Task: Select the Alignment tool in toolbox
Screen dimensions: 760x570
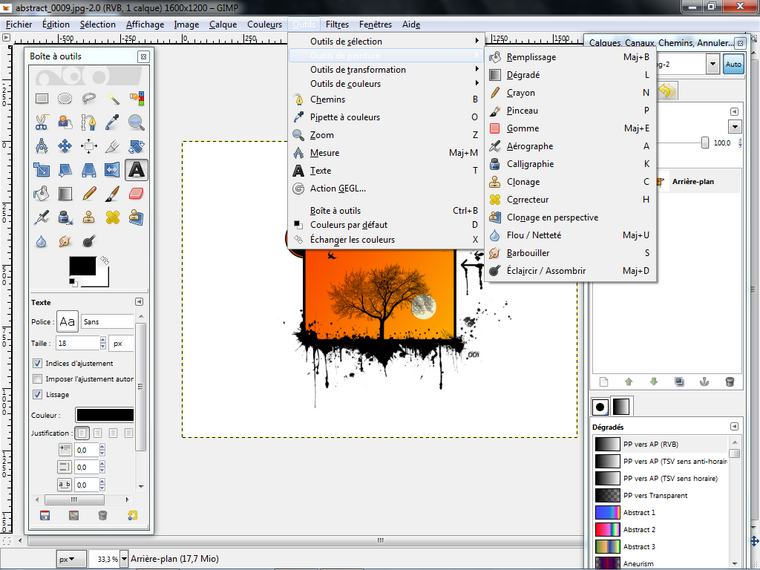Action: [89, 146]
